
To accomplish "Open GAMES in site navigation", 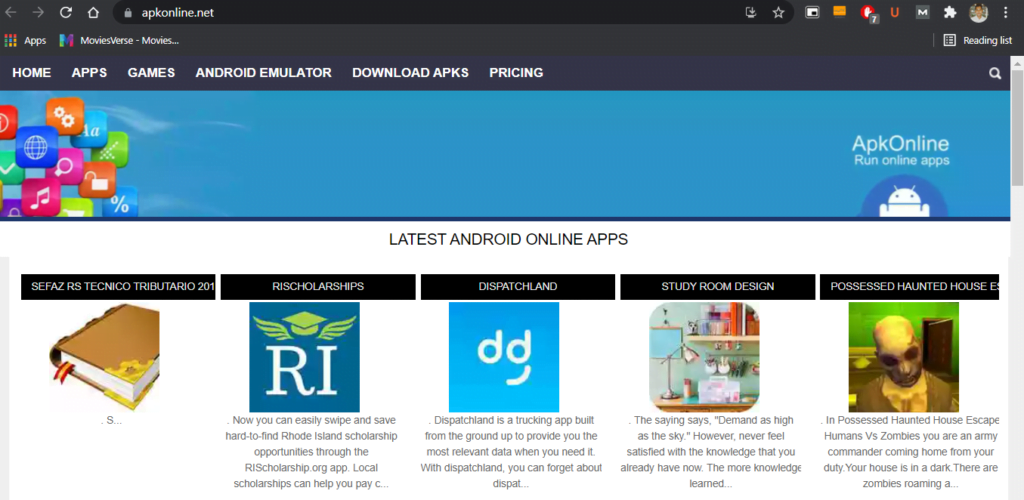I will [x=152, y=73].
